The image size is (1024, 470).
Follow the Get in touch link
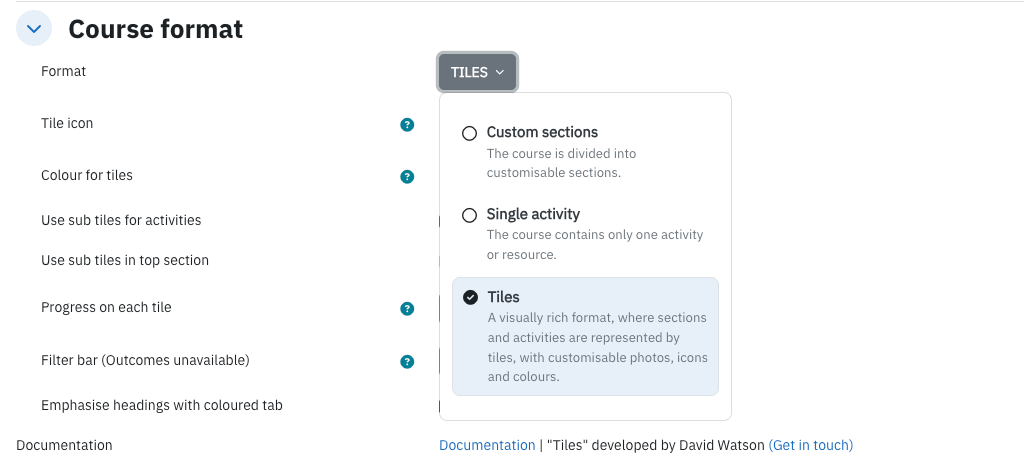pyautogui.click(x=810, y=445)
